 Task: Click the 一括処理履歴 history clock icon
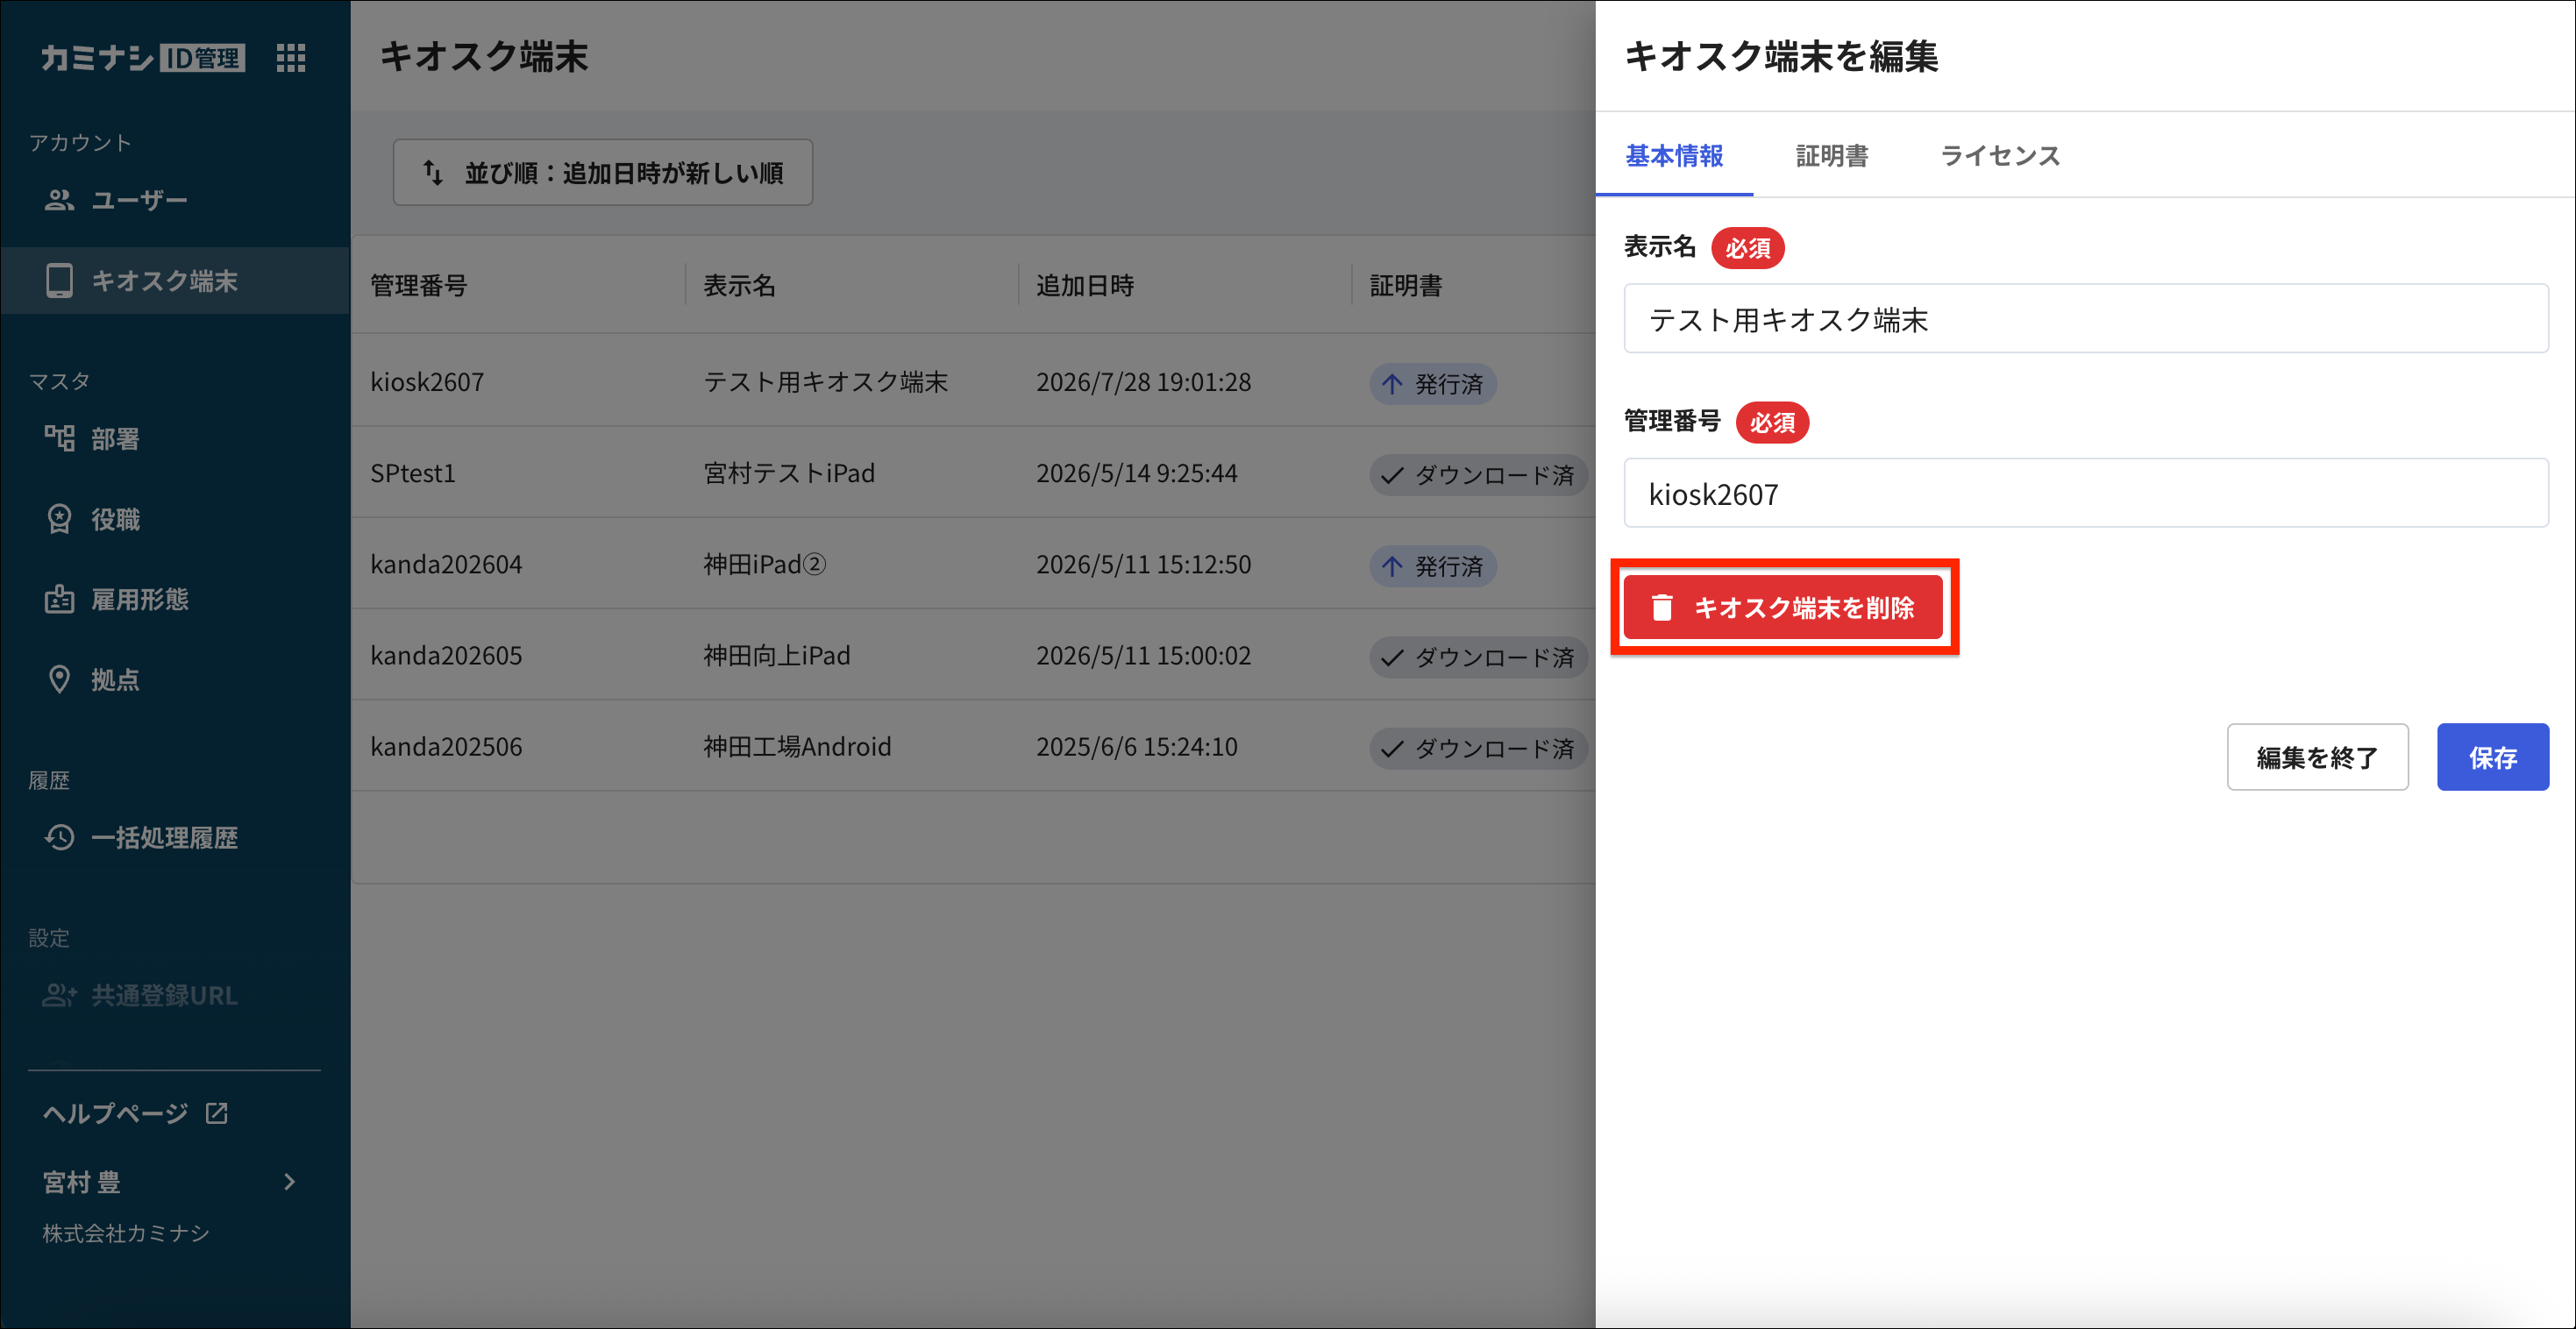59,837
